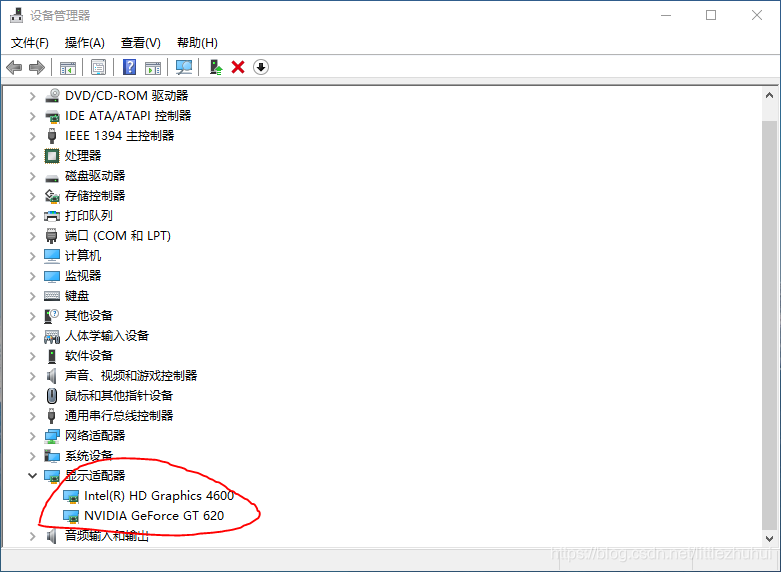781x572 pixels.
Task: Select the 软件设备 category label
Action: (x=89, y=356)
